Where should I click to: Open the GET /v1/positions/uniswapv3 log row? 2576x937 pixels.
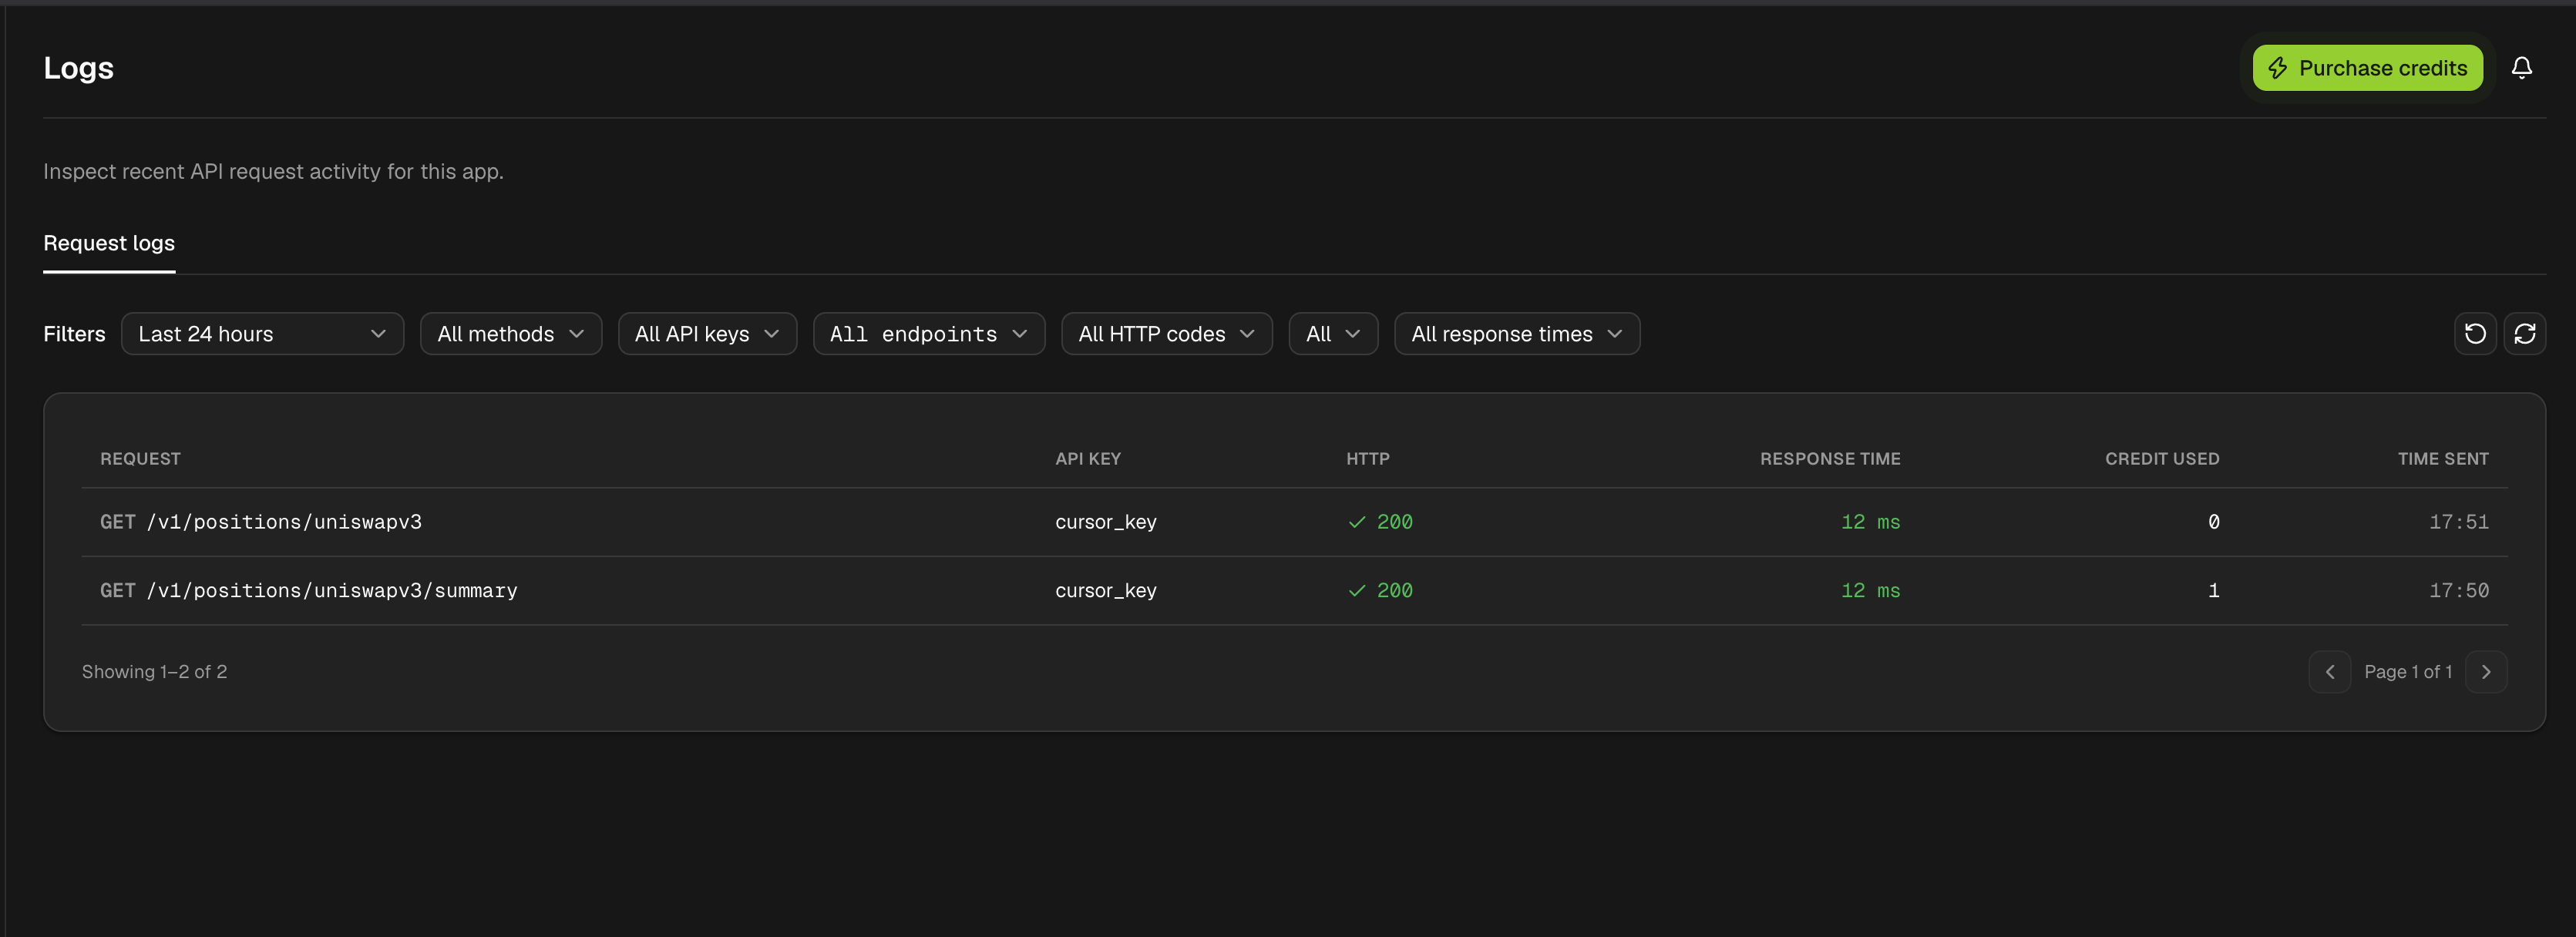pos(1294,522)
